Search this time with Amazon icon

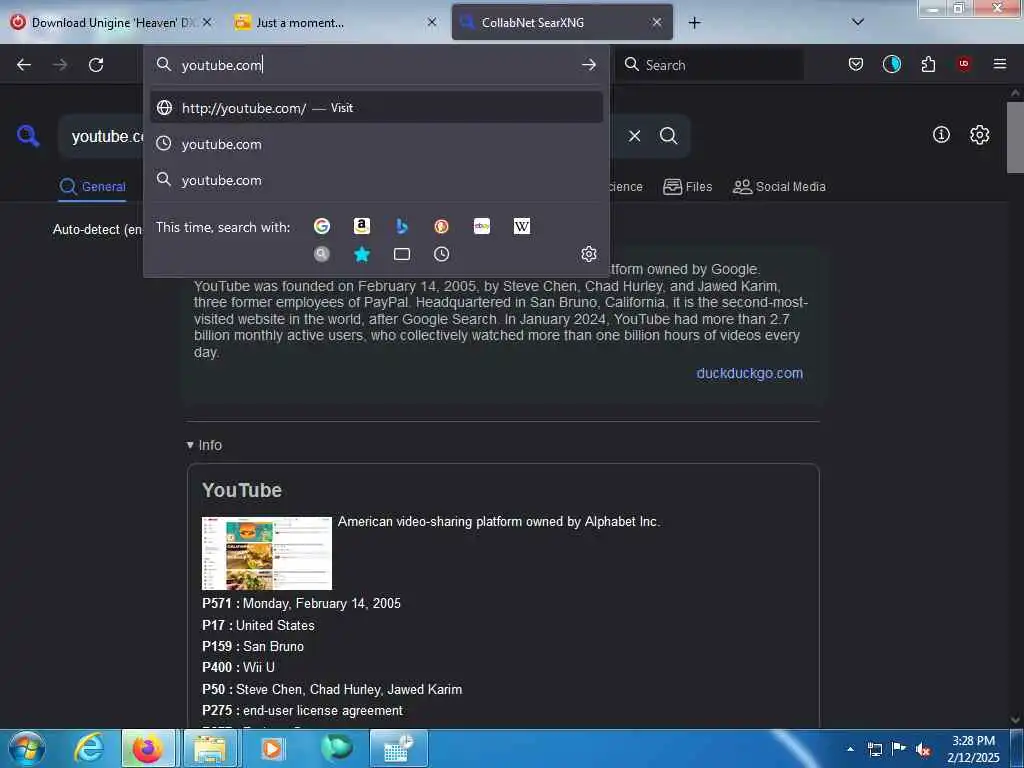(x=362, y=226)
